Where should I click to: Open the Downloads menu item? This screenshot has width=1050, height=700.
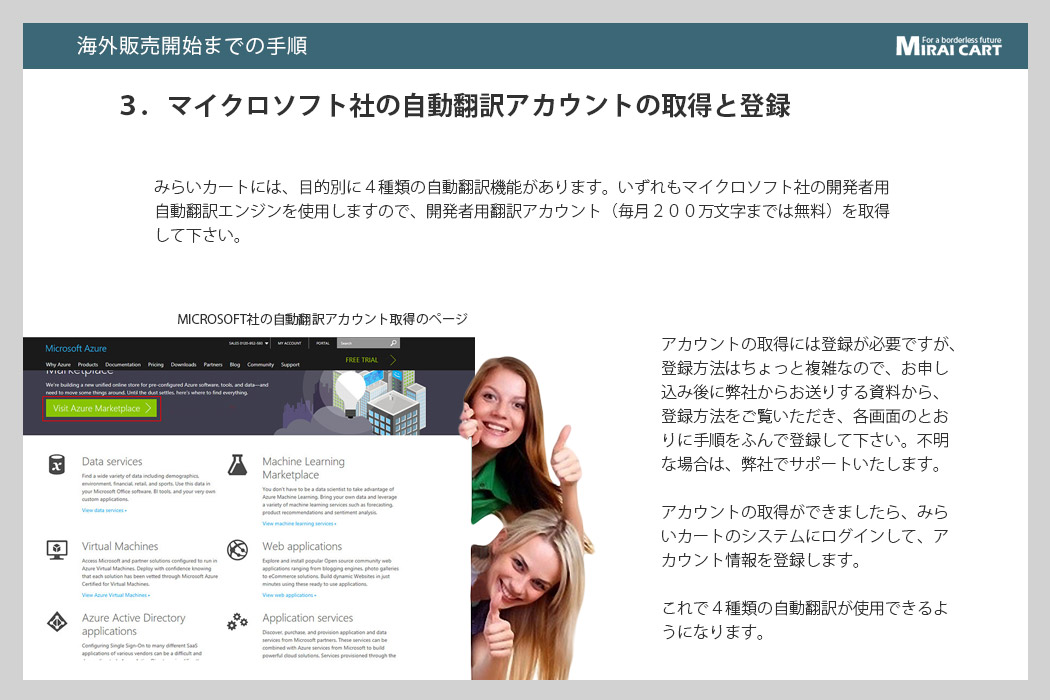[x=183, y=364]
